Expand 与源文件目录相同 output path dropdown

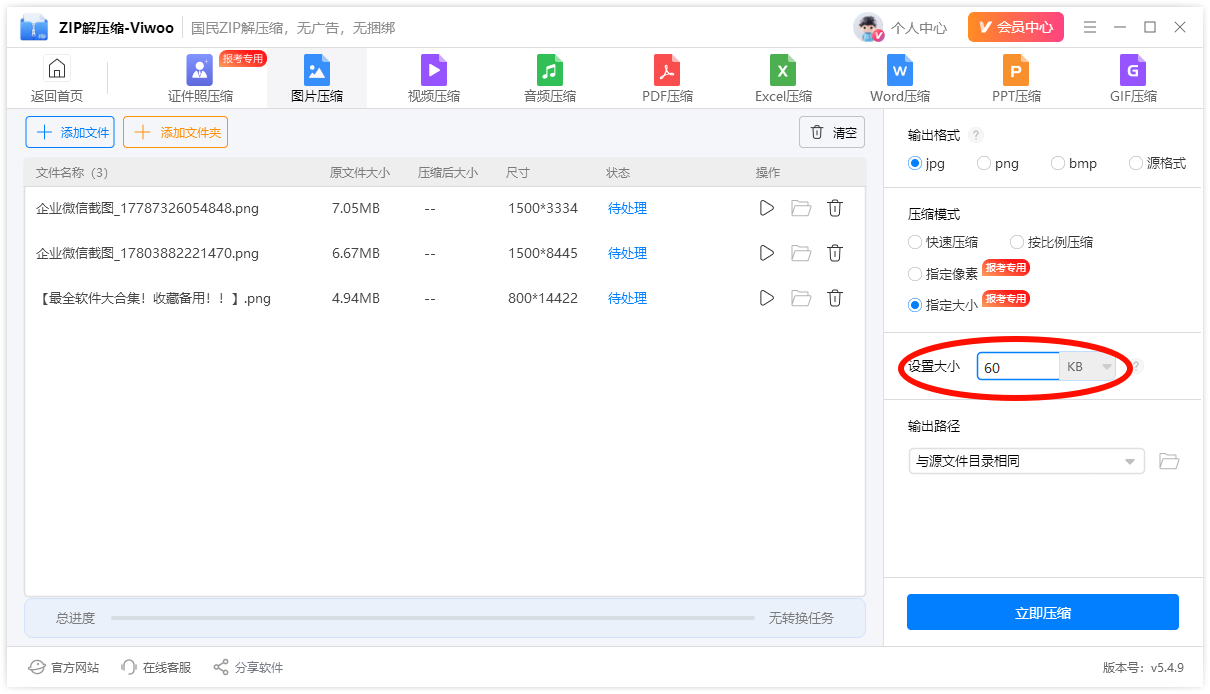click(x=1026, y=461)
